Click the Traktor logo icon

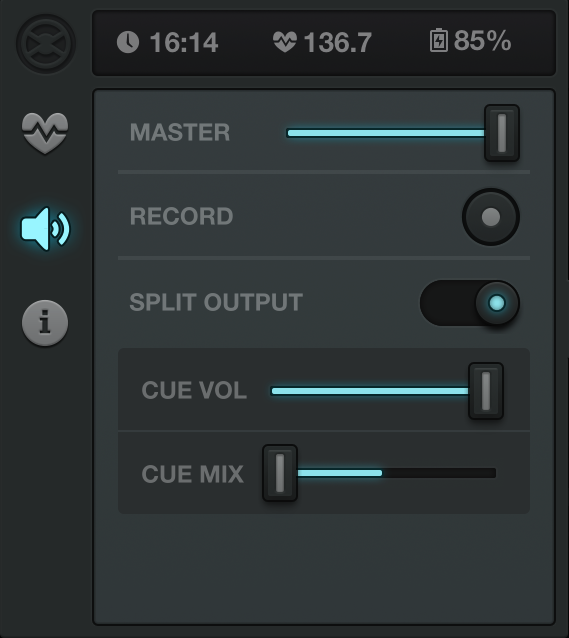click(x=46, y=44)
